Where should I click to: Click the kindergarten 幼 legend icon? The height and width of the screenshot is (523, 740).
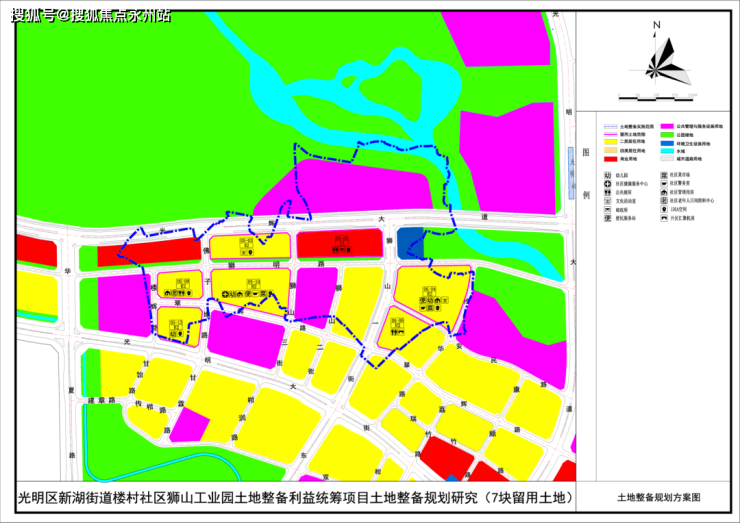pyautogui.click(x=607, y=176)
